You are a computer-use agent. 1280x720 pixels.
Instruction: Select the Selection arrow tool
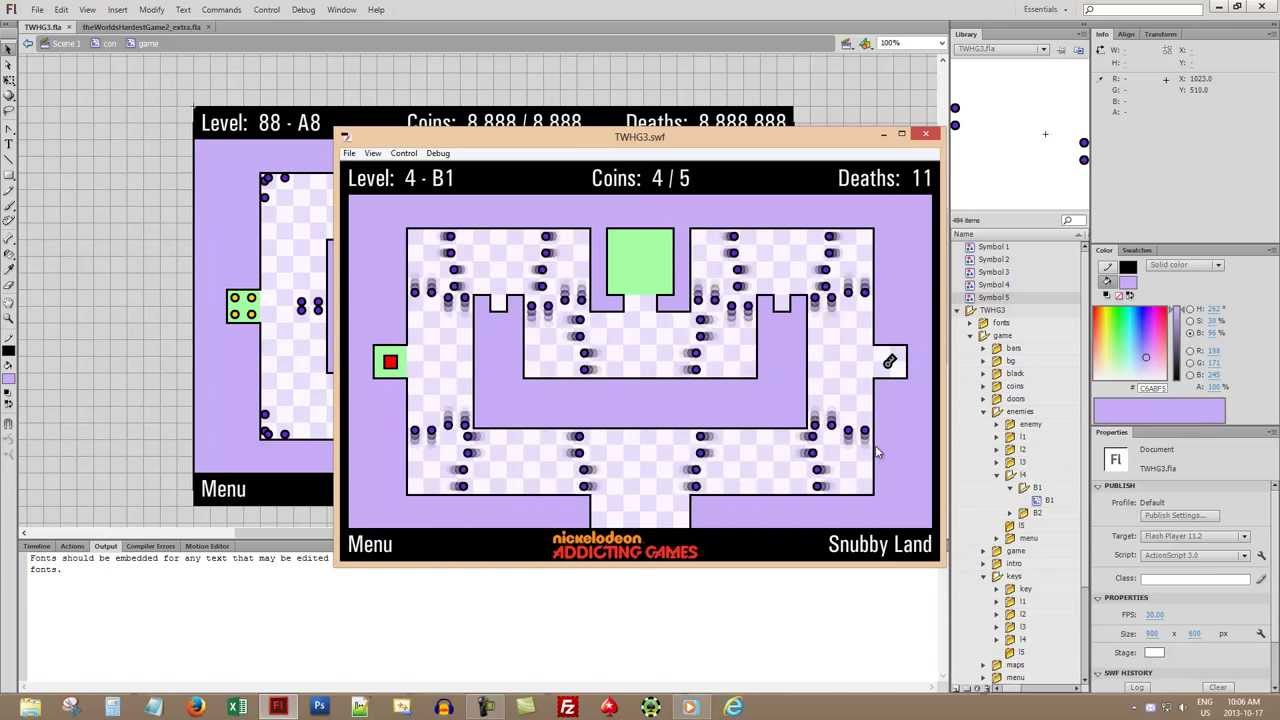[9, 51]
